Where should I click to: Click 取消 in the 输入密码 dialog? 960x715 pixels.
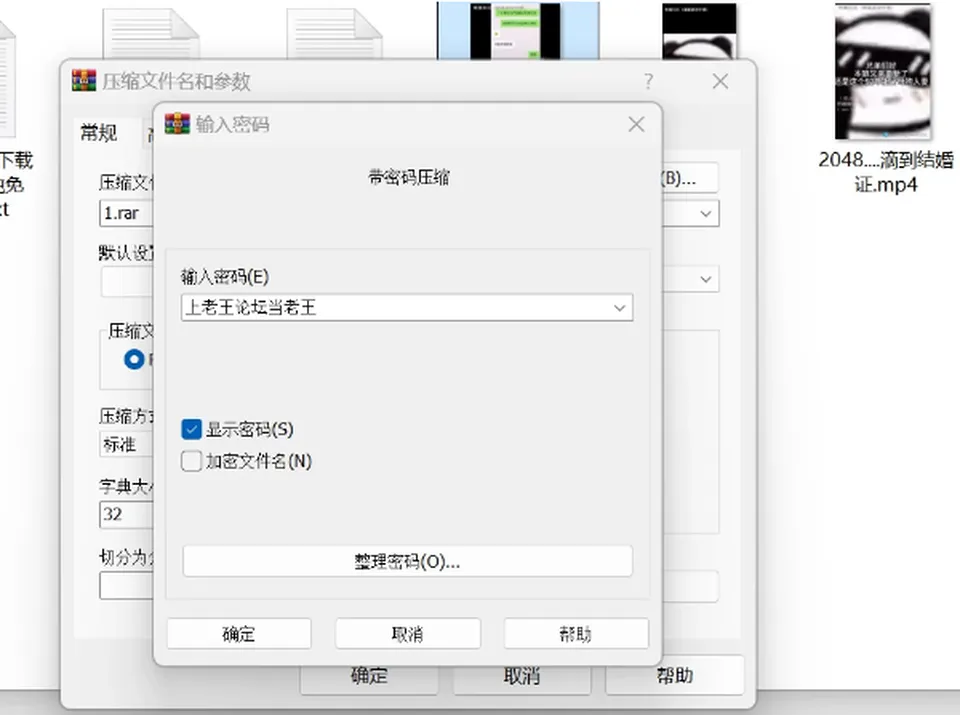coord(408,634)
